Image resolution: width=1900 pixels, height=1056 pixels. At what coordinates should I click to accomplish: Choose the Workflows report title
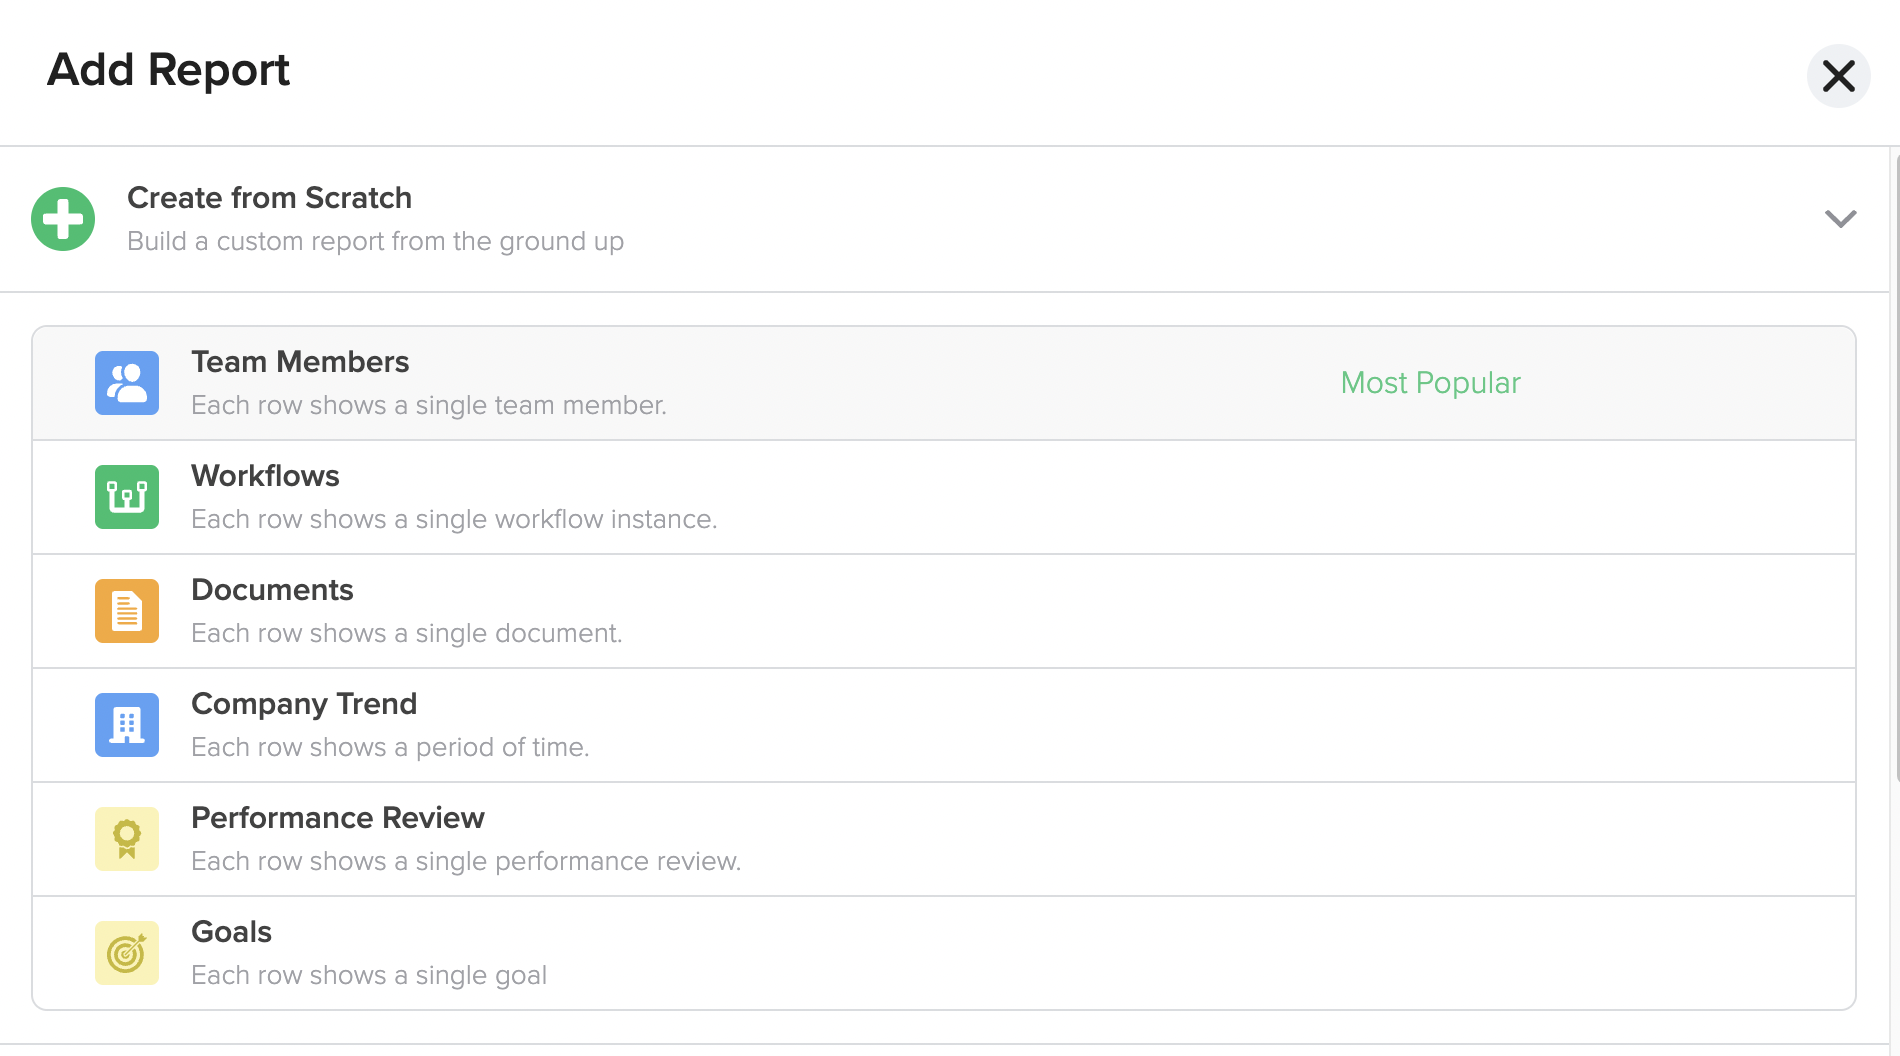(x=265, y=476)
